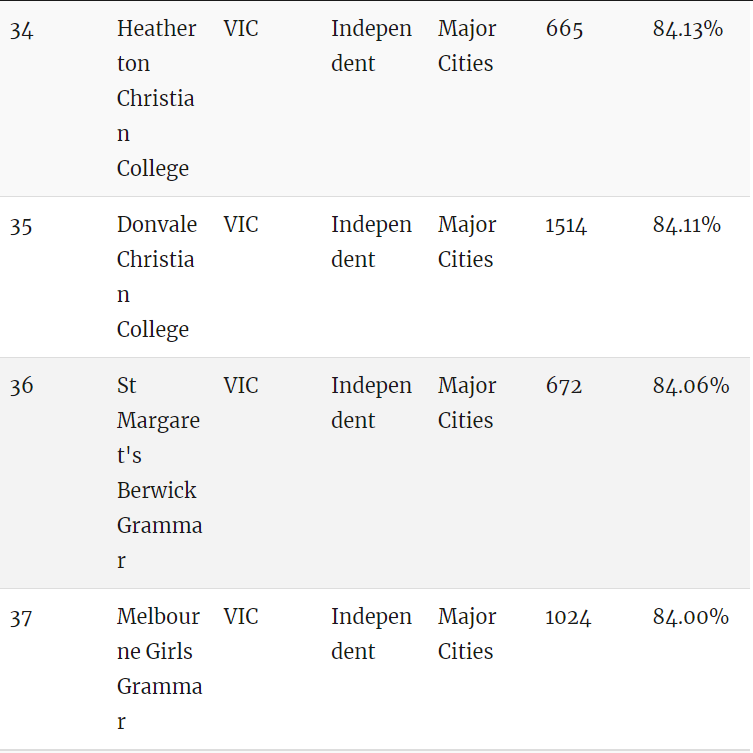
Task: Click enrolment value 1514
Action: 566,225
